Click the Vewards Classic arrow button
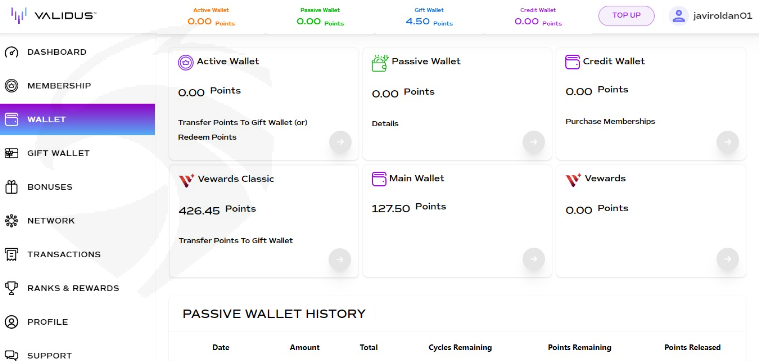Viewport: 759px width, 361px height. [x=340, y=259]
